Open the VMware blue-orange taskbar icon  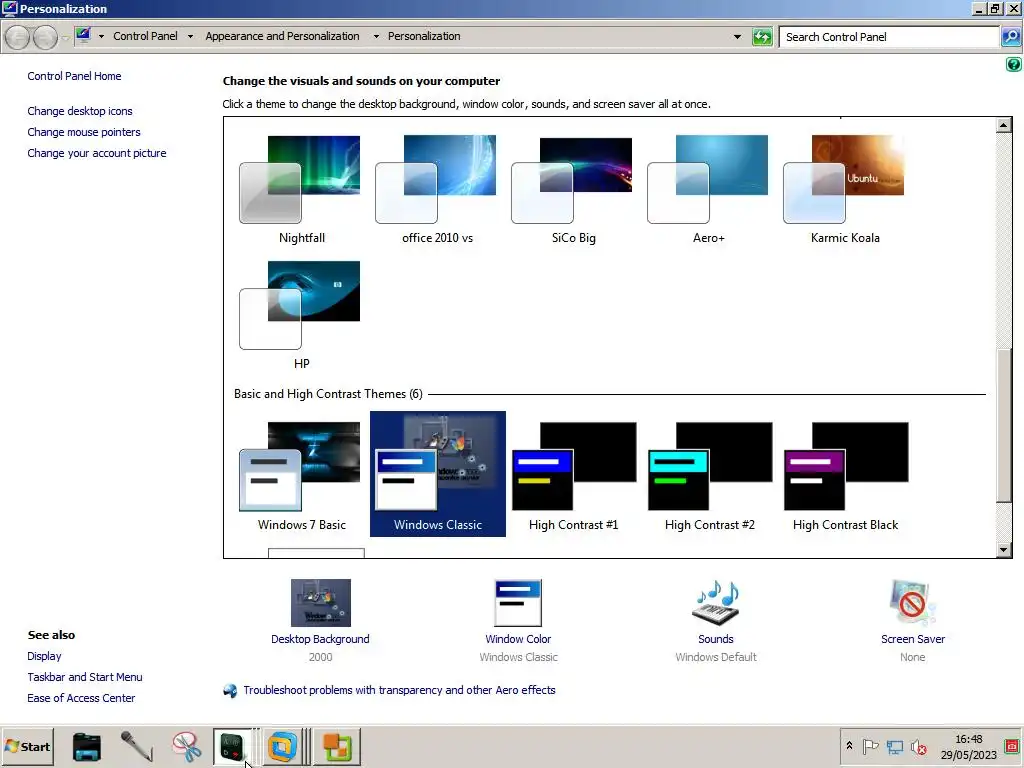(282, 746)
